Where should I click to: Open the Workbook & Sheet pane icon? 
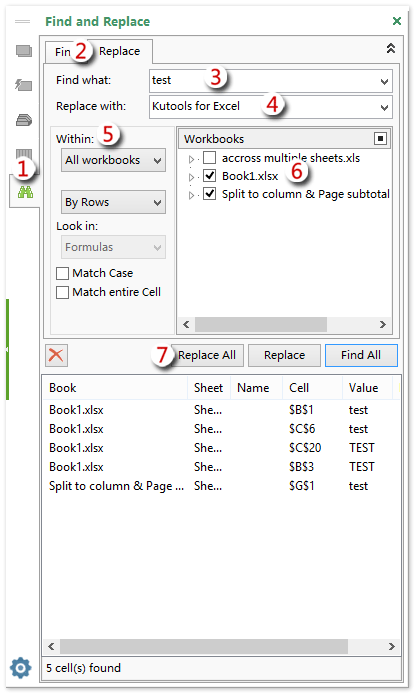click(x=24, y=51)
